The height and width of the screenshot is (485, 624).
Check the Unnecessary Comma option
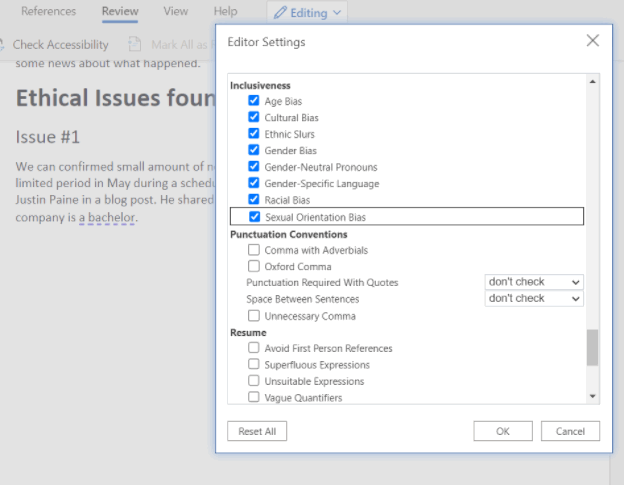(254, 316)
